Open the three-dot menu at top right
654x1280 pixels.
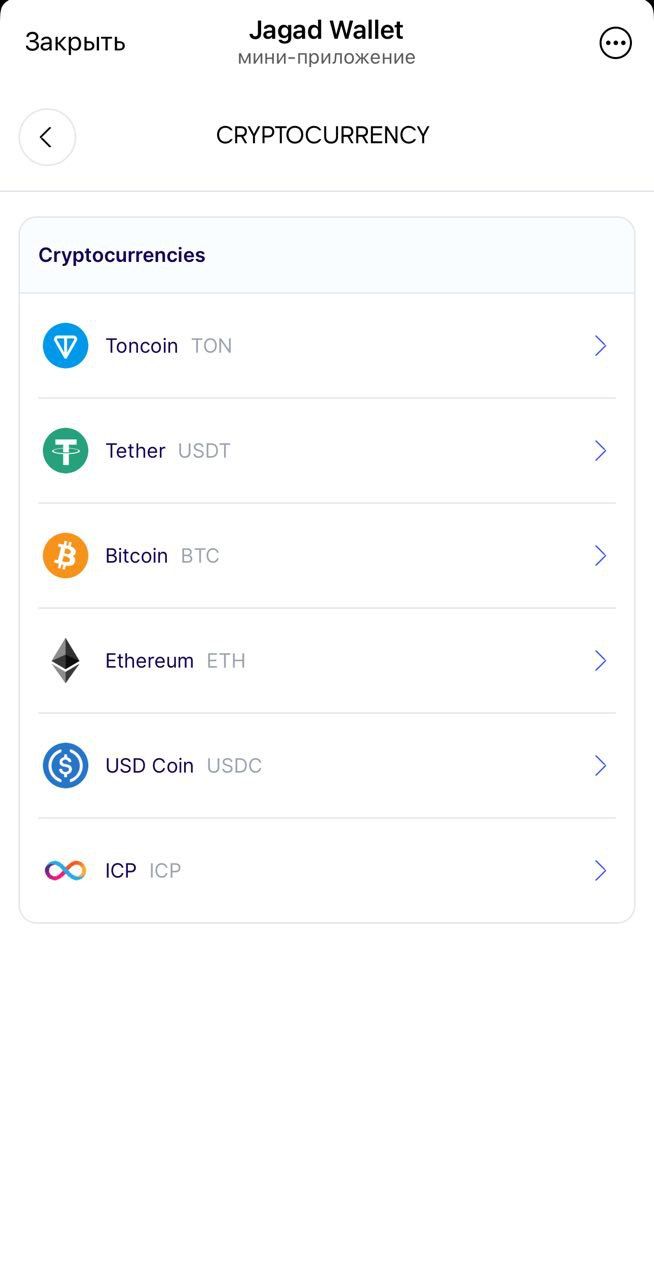615,42
